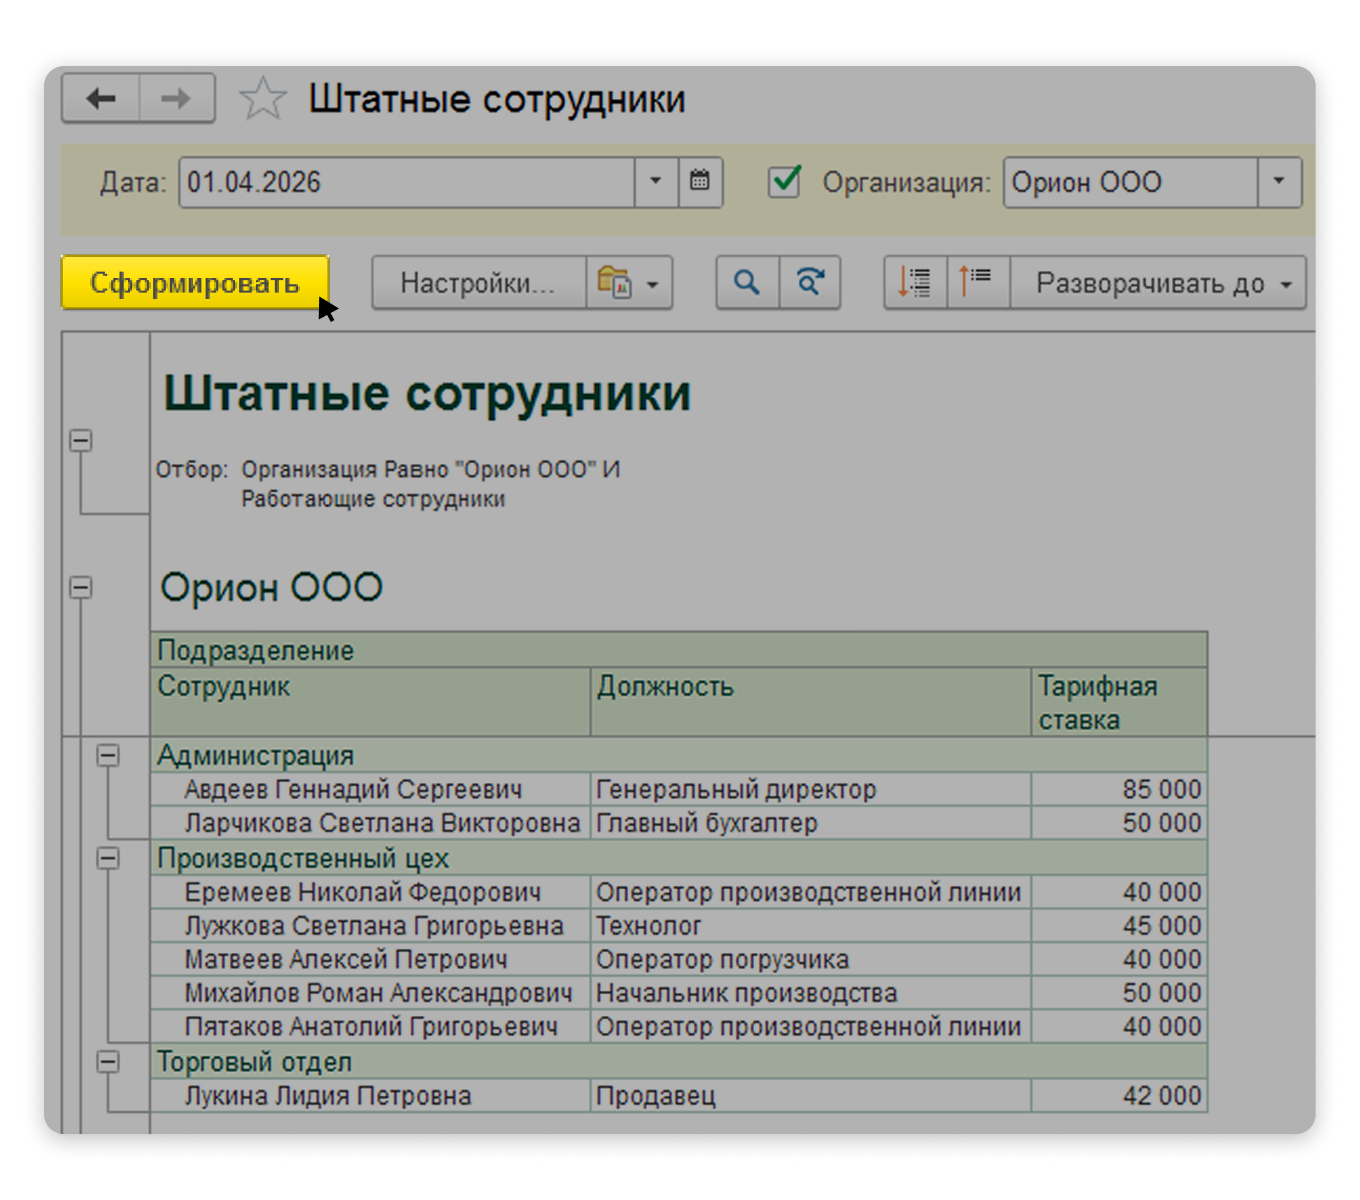Select the Должность column header
Image resolution: width=1360 pixels, height=1200 pixels.
pyautogui.click(x=811, y=702)
